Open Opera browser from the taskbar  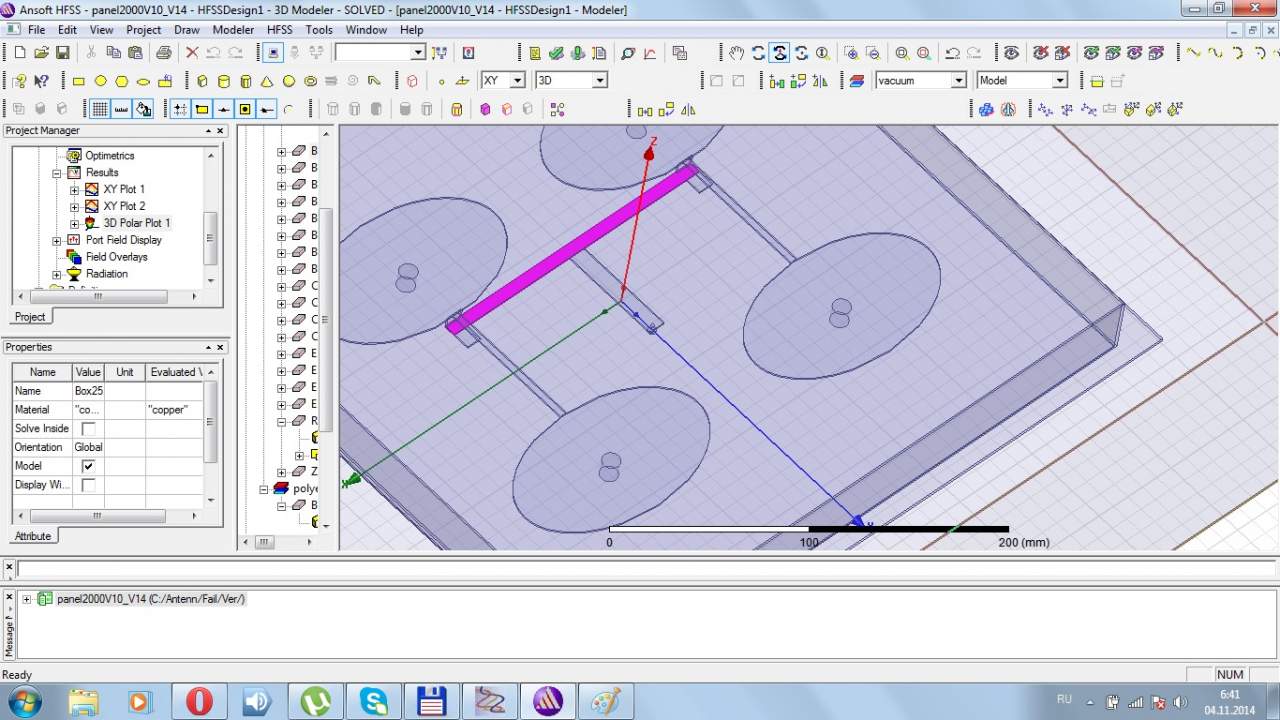199,701
